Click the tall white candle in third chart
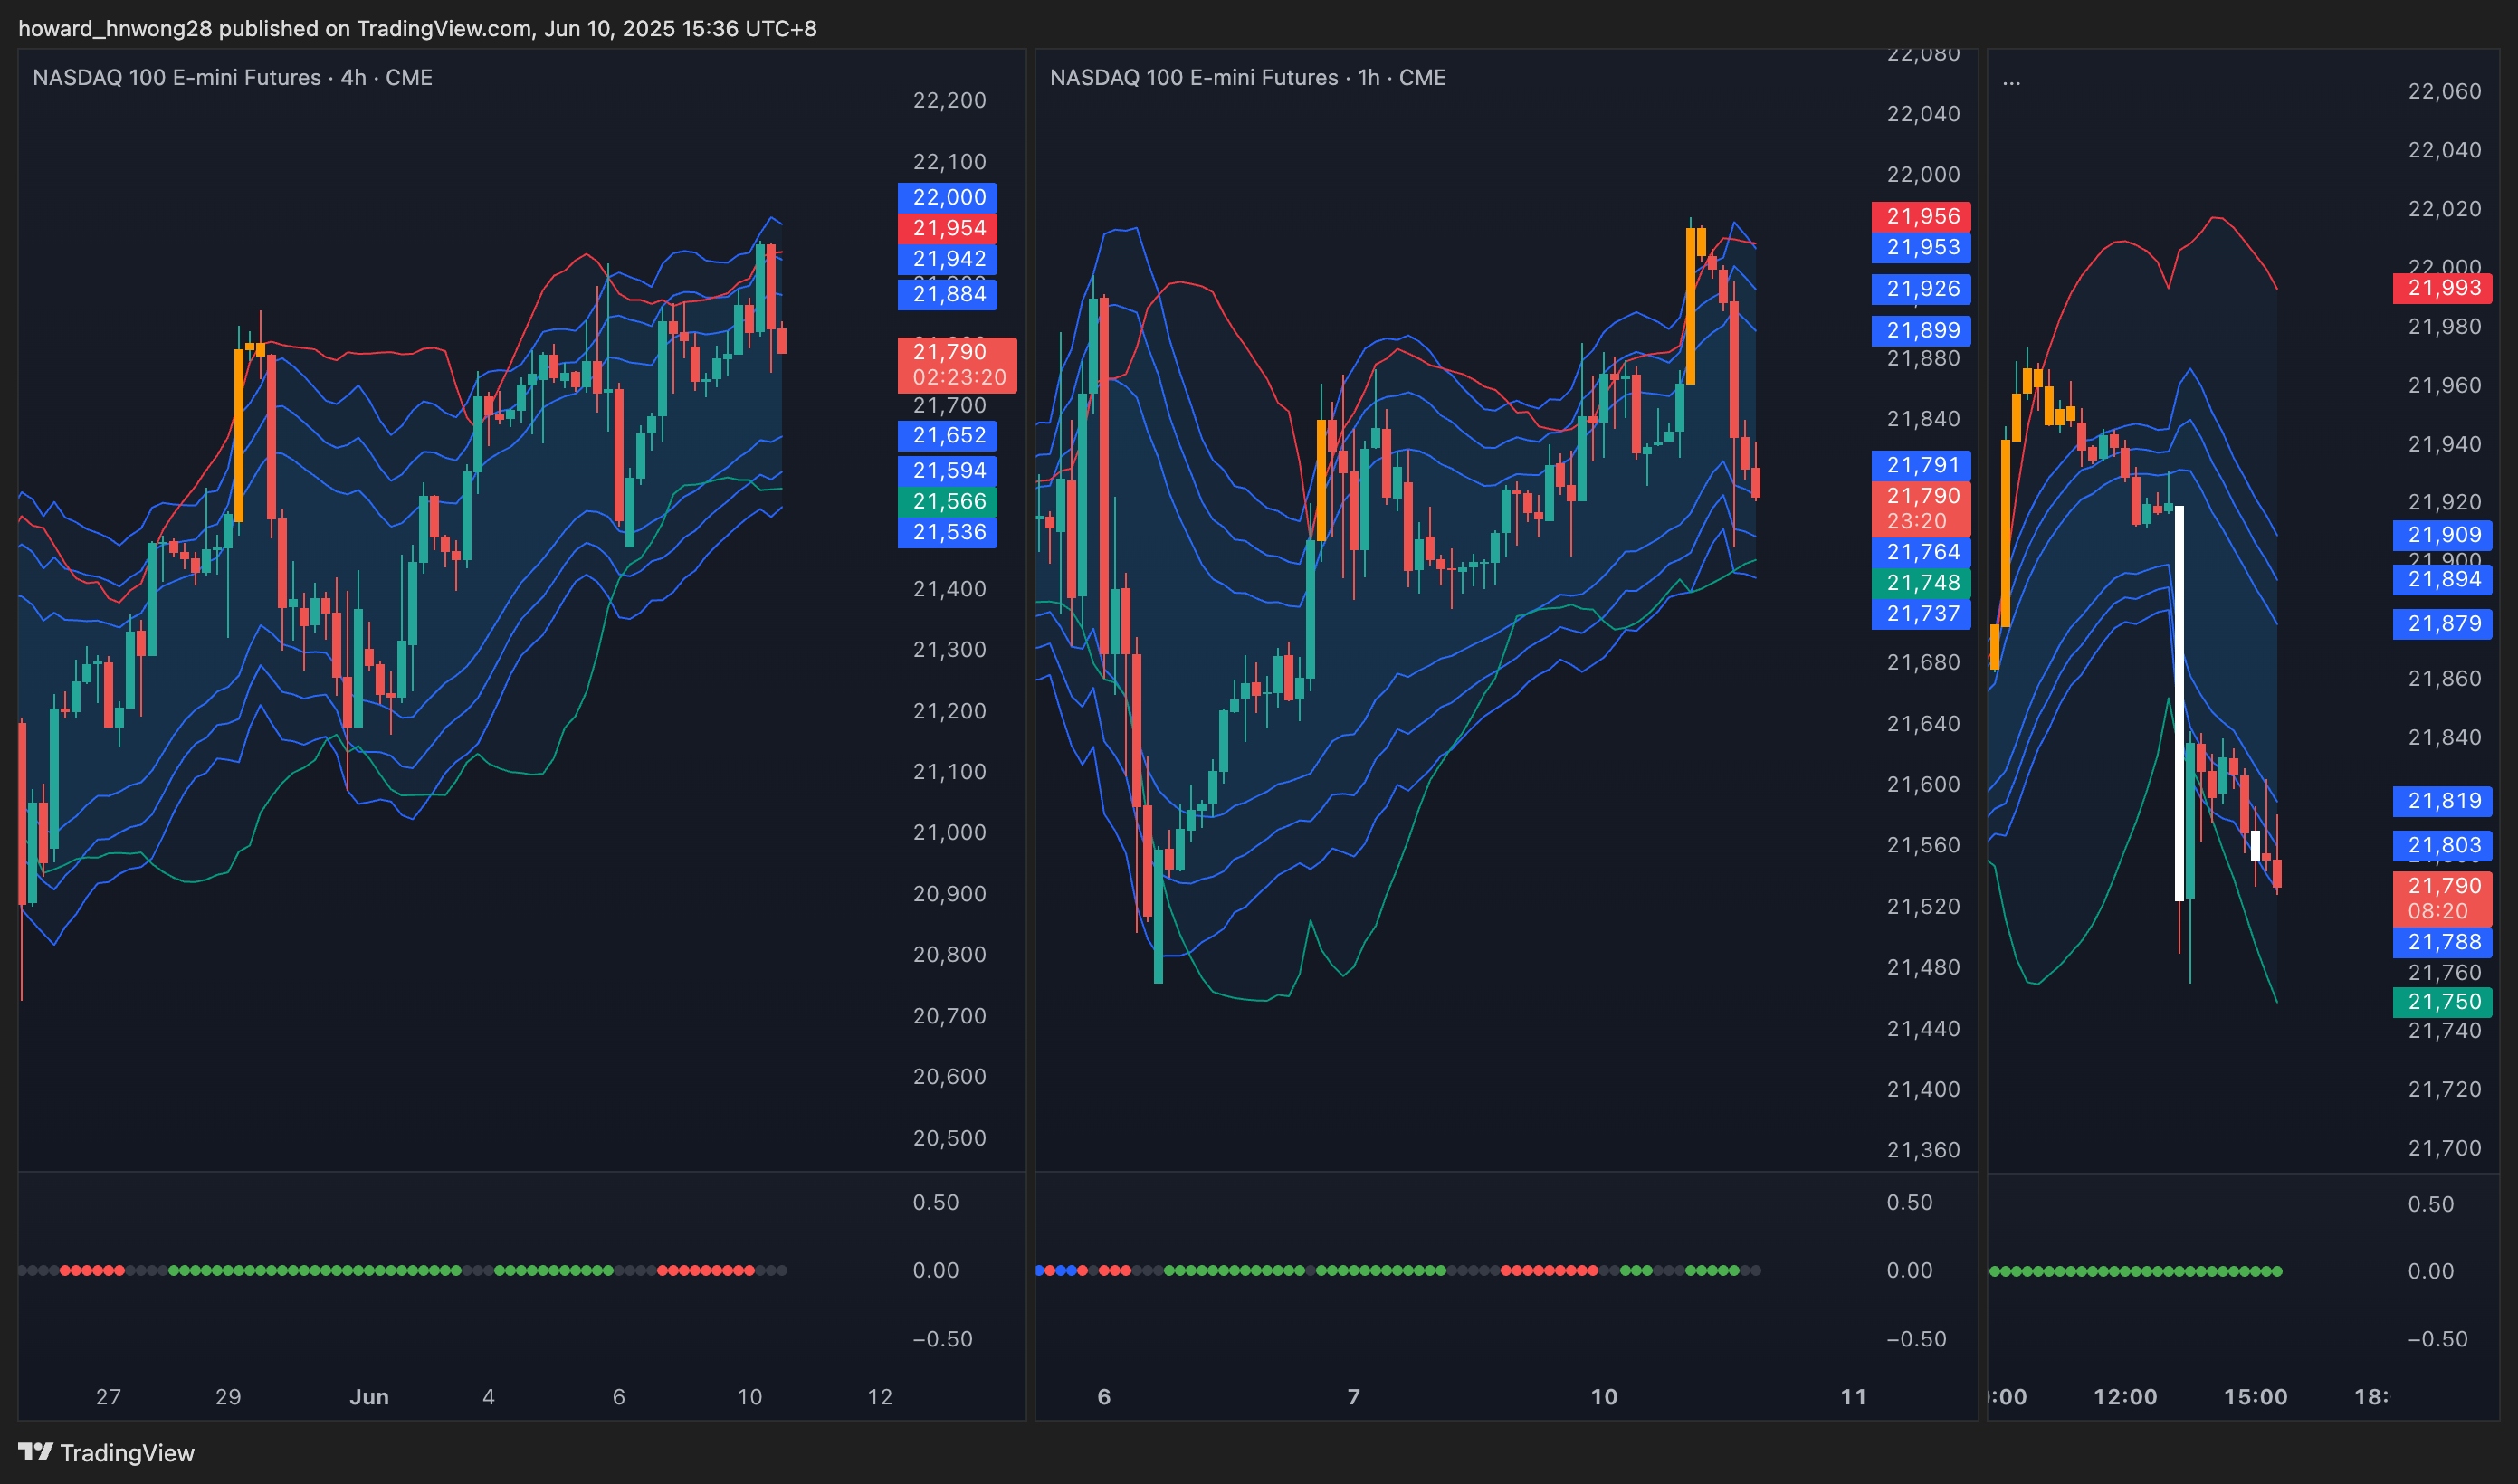 (x=2179, y=700)
